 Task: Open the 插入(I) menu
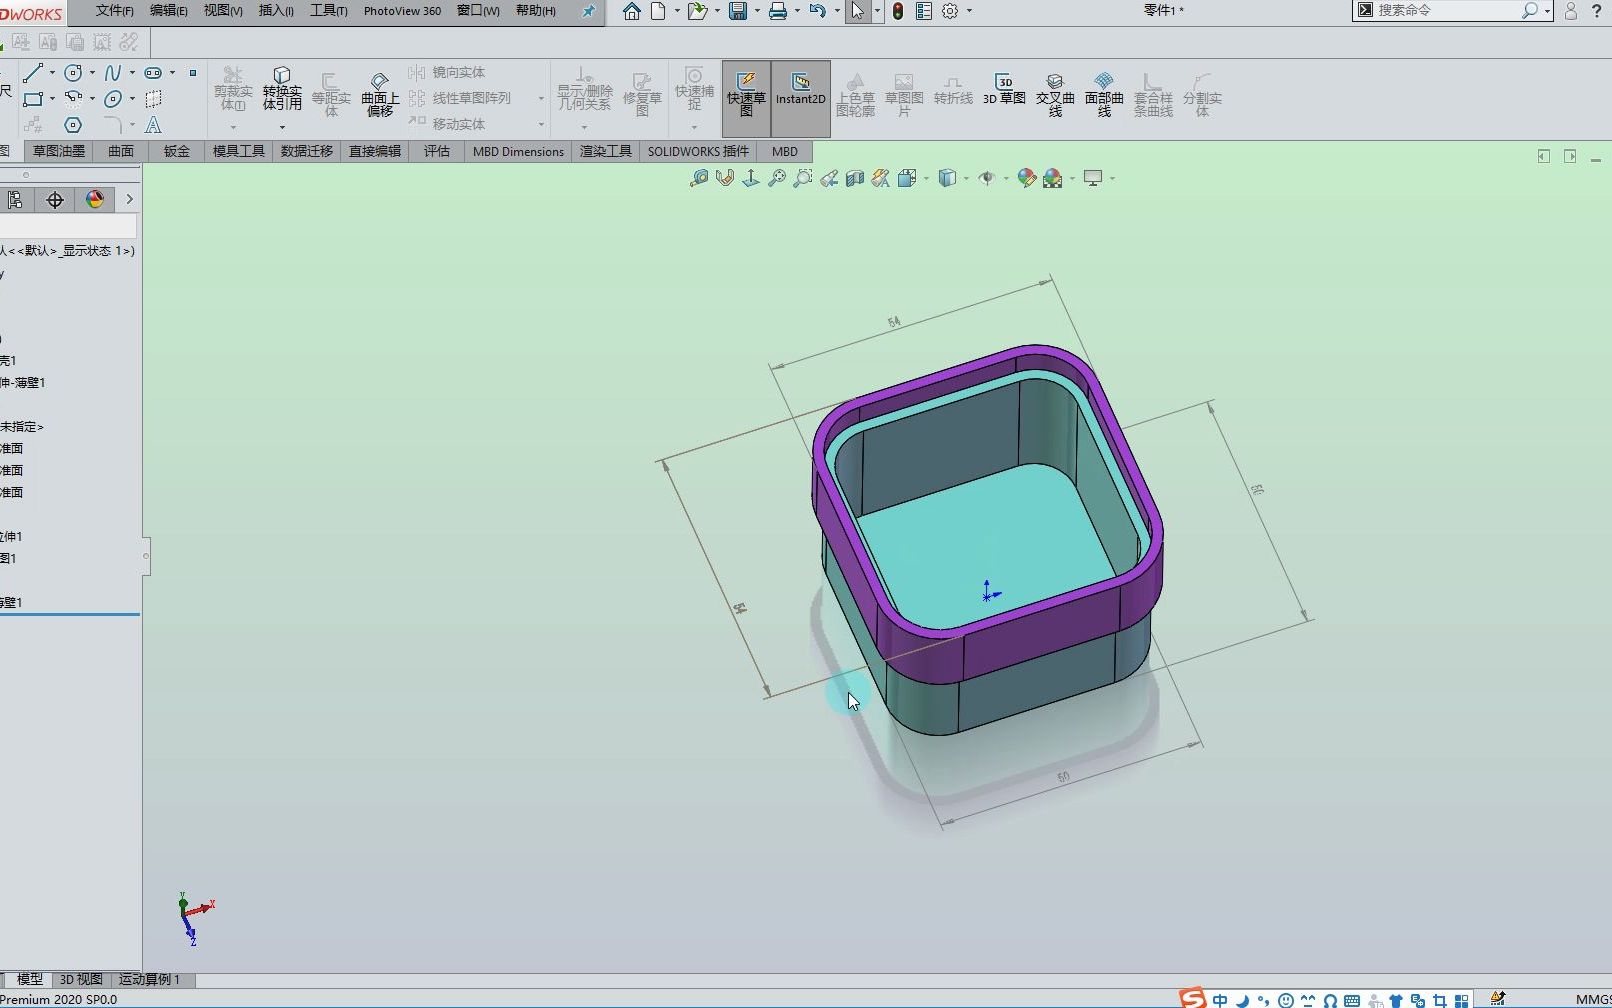(274, 12)
